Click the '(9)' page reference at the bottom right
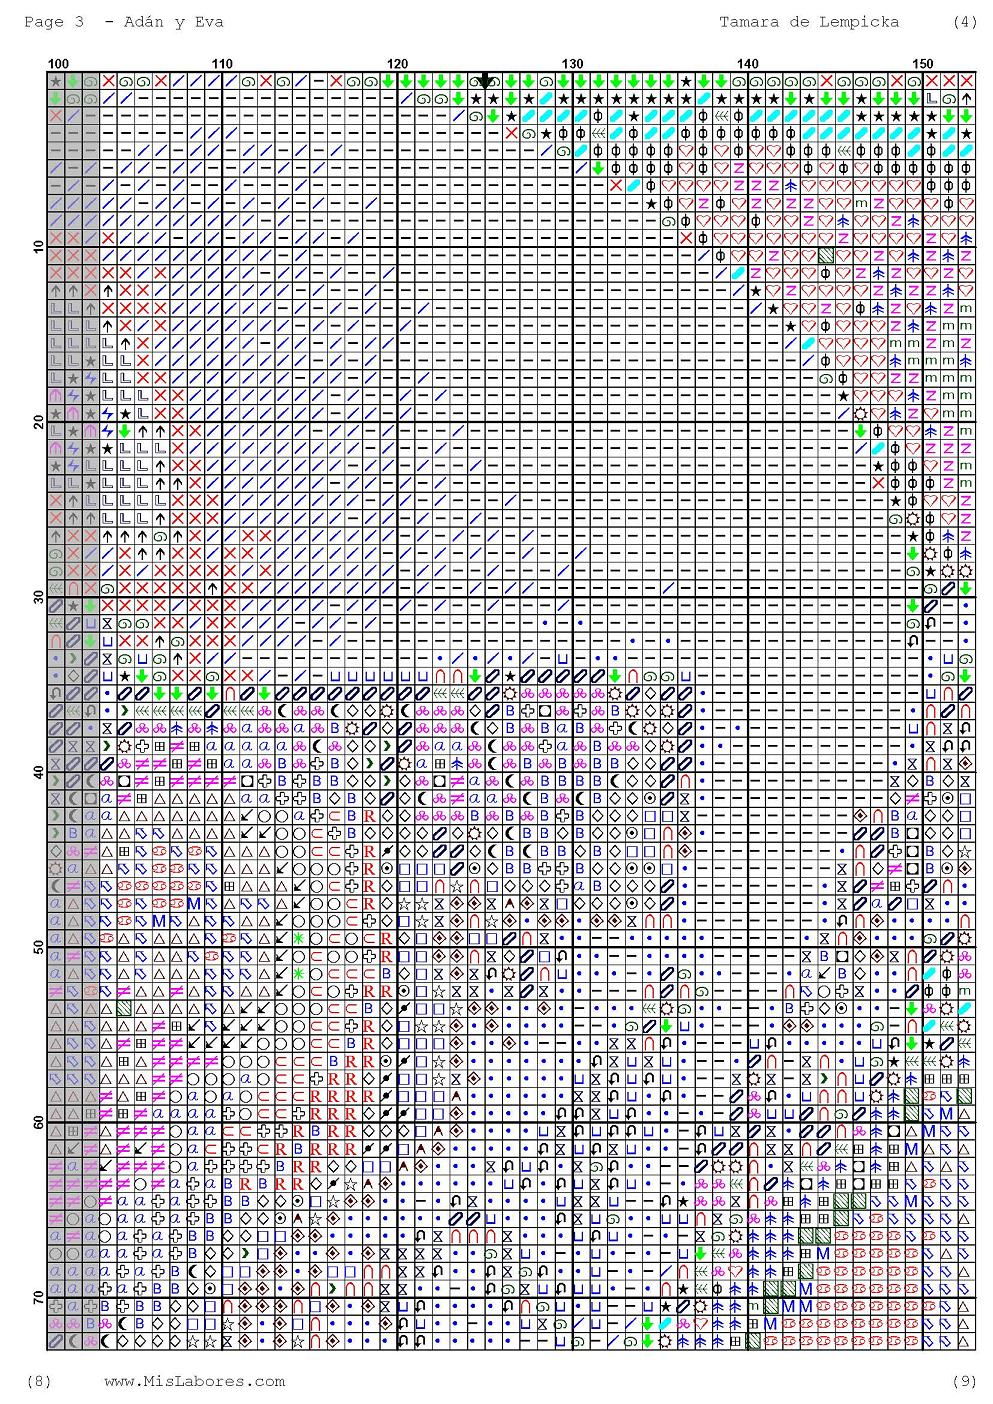The image size is (993, 1404). 965,1381
